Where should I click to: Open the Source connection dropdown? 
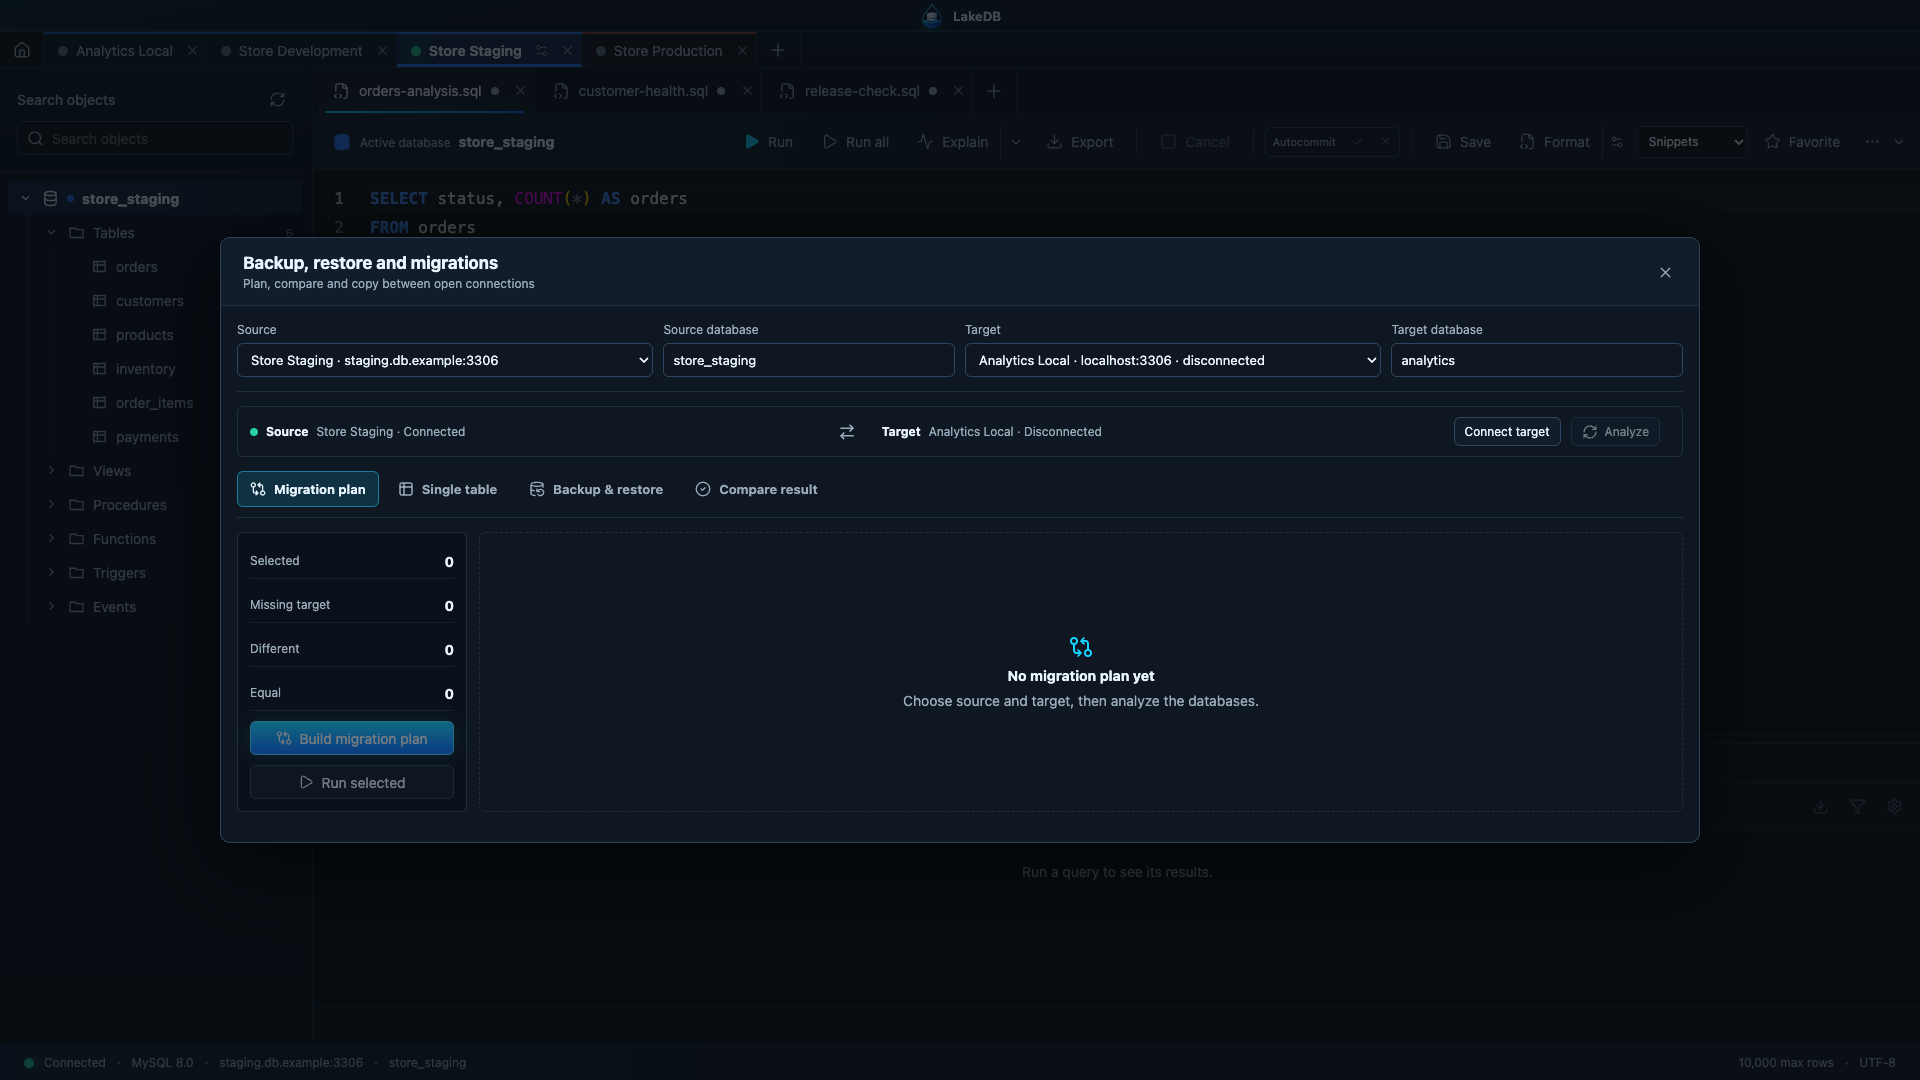click(445, 360)
